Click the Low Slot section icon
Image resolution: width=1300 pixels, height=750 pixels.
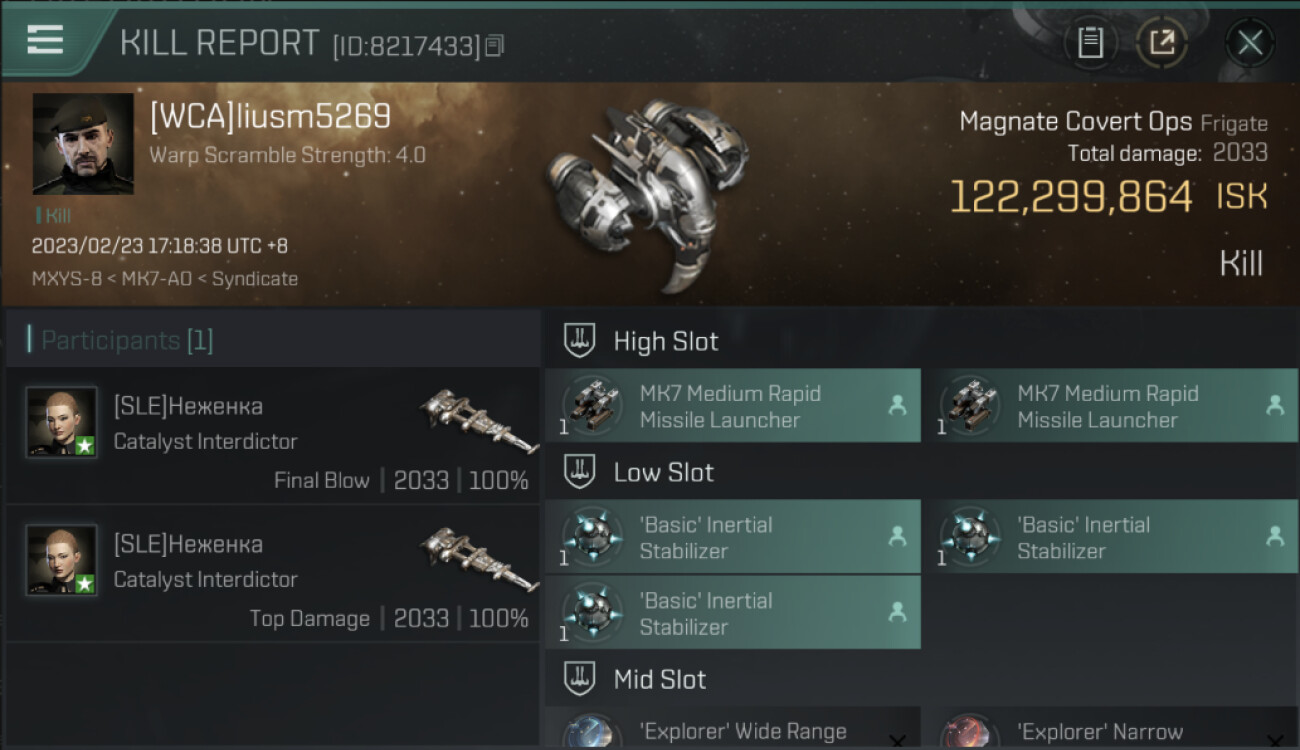click(580, 472)
